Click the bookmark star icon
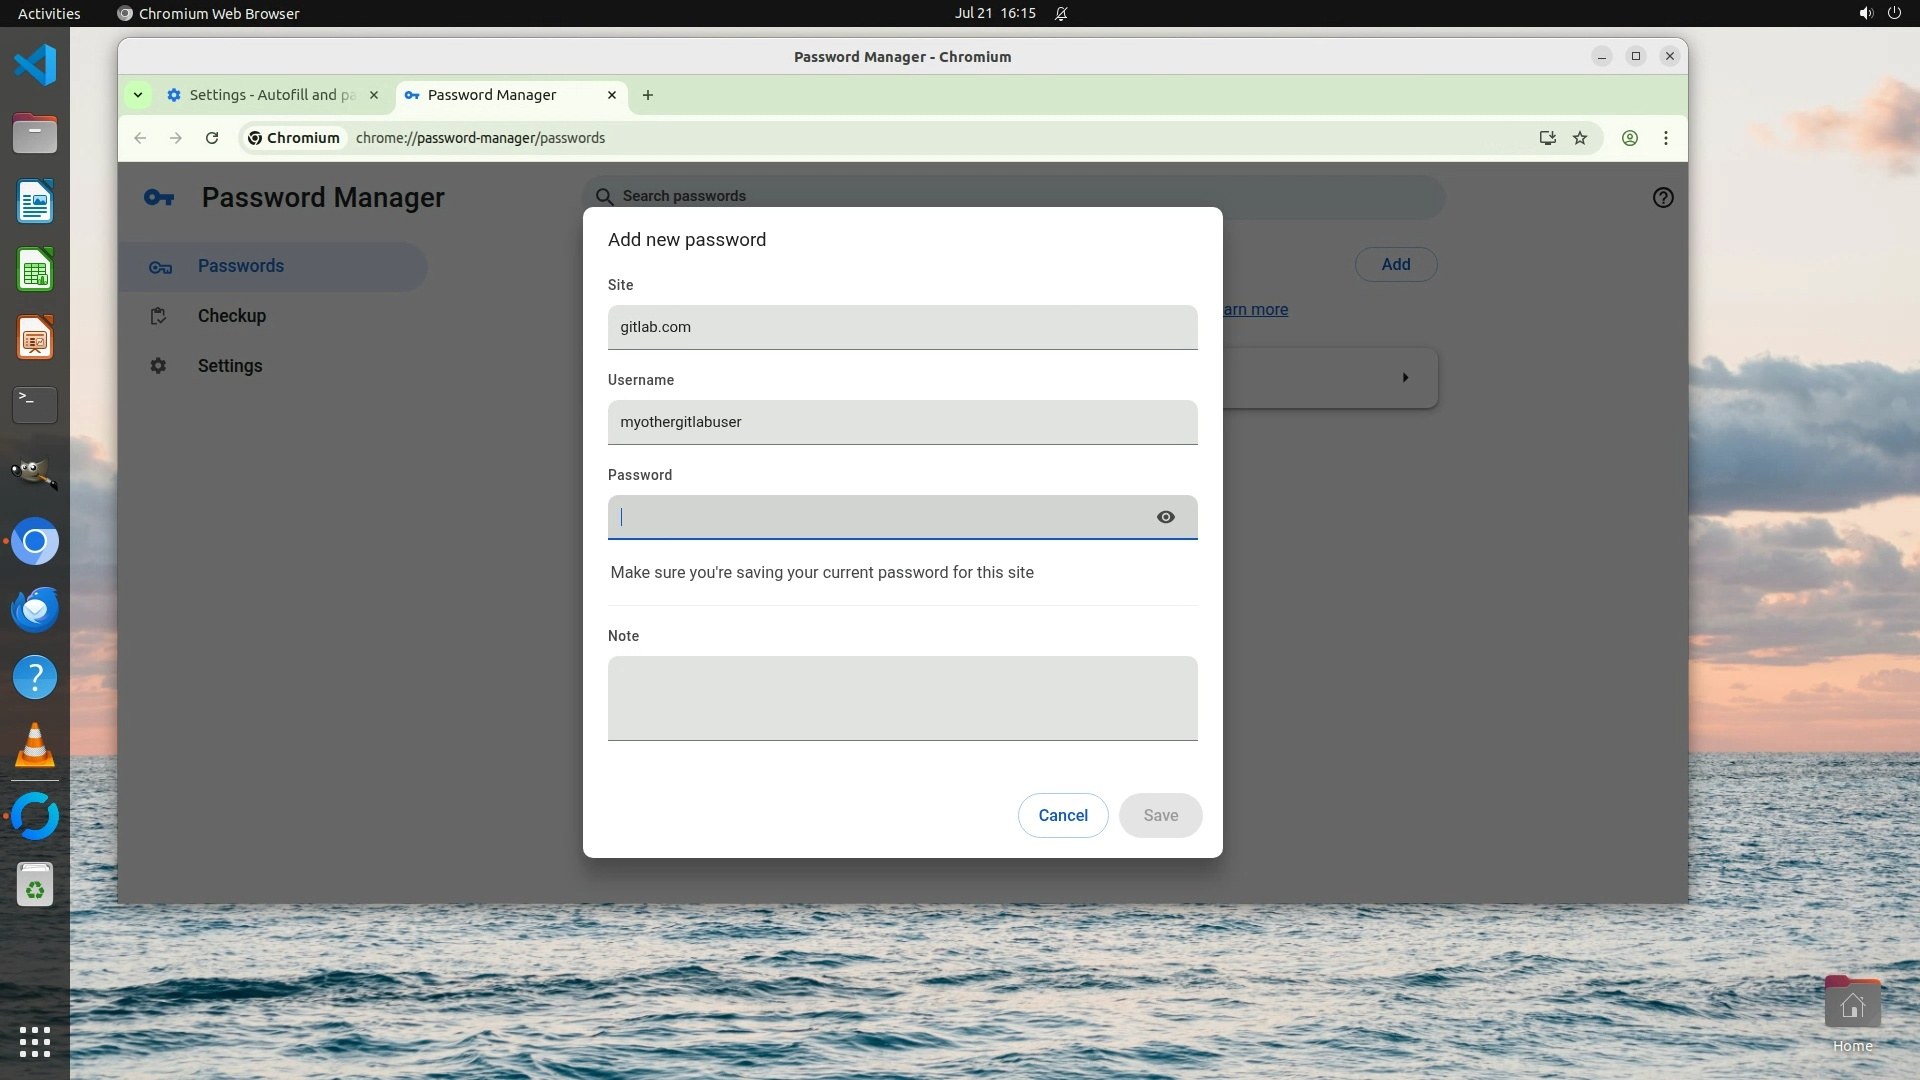Image resolution: width=1920 pixels, height=1080 pixels. point(1580,138)
